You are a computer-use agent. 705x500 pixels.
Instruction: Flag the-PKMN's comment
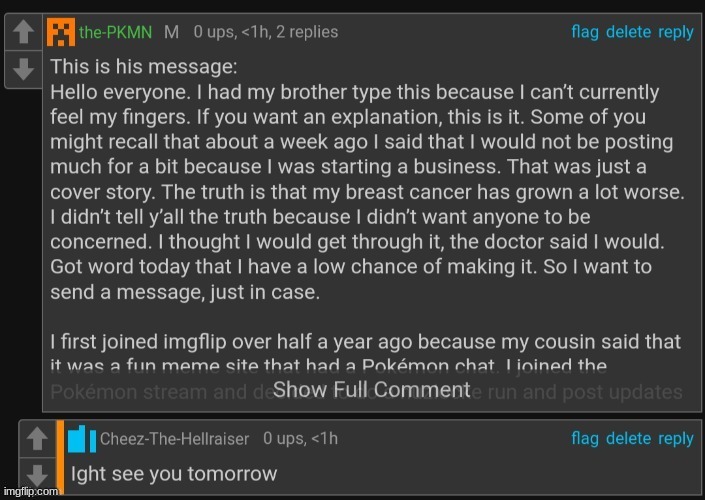click(585, 32)
